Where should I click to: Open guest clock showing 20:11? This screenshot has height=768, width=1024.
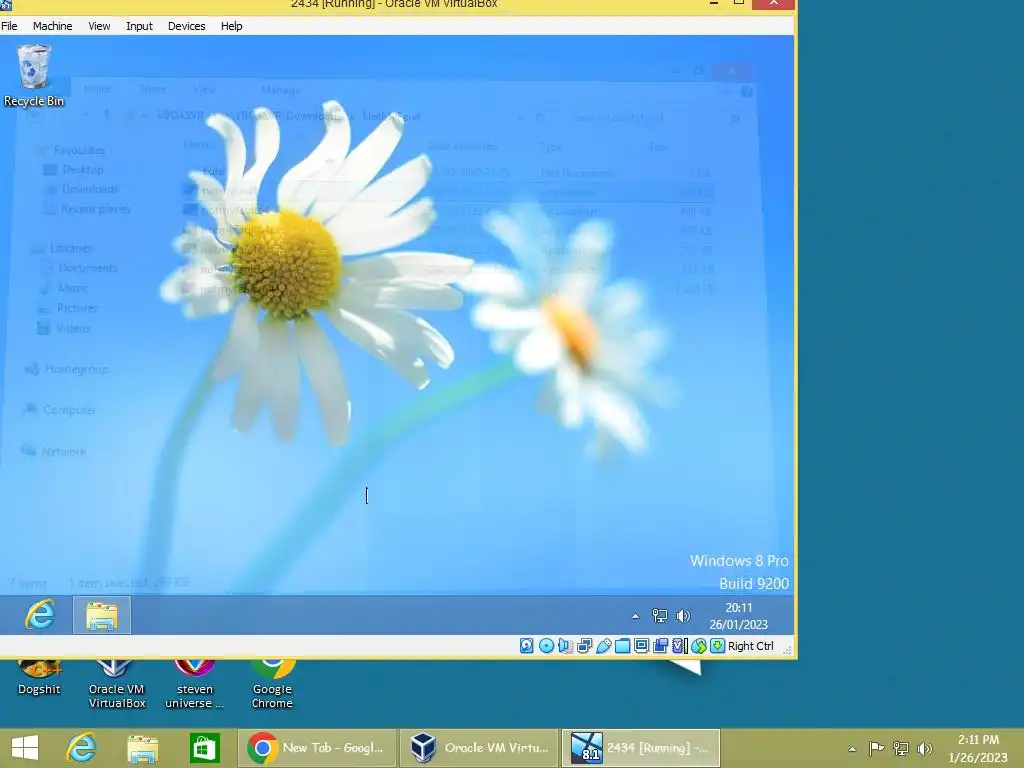pos(739,616)
